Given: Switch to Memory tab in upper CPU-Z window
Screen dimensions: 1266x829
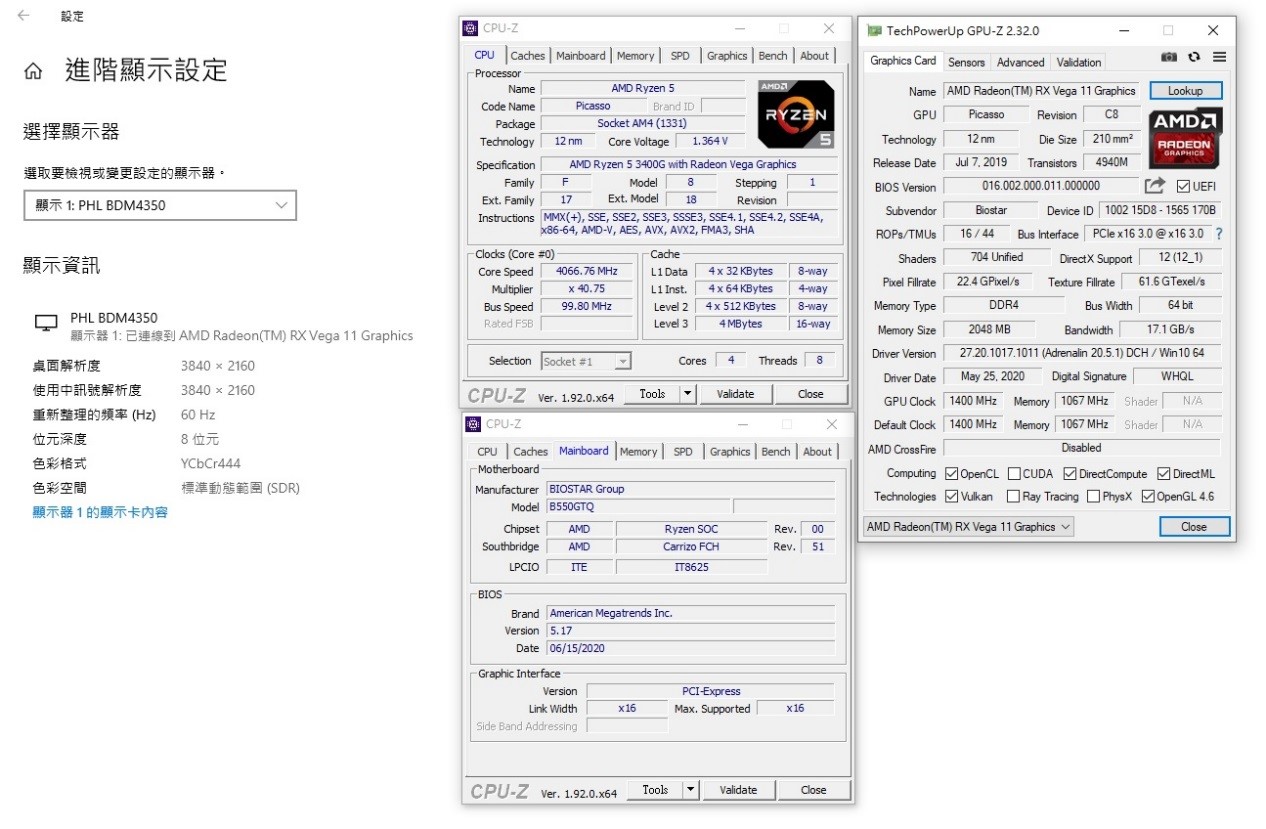Looking at the screenshot, I should [x=635, y=56].
